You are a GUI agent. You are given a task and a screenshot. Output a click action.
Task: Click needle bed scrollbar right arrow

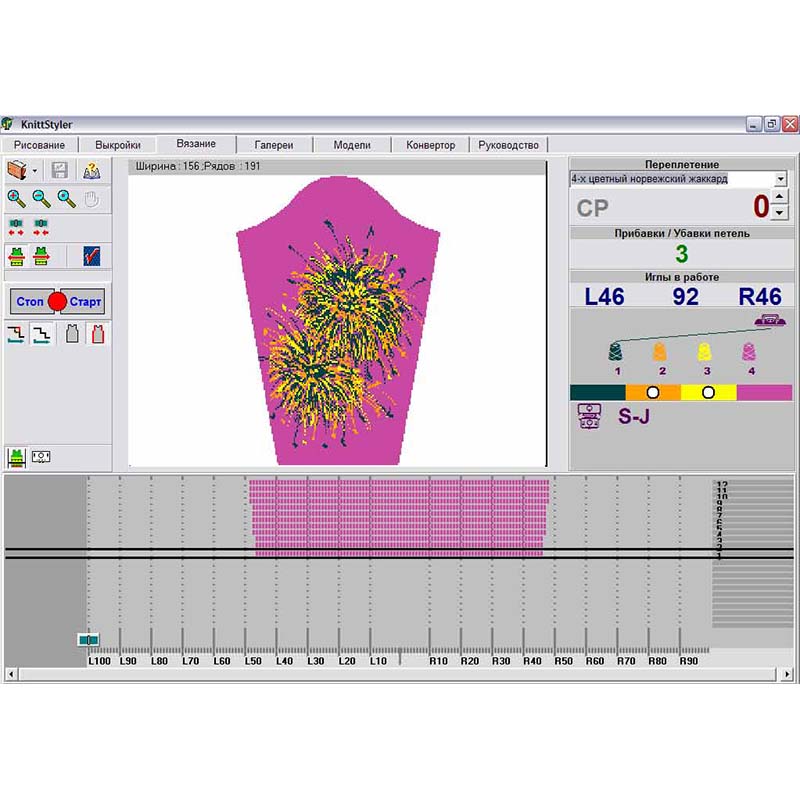787,674
